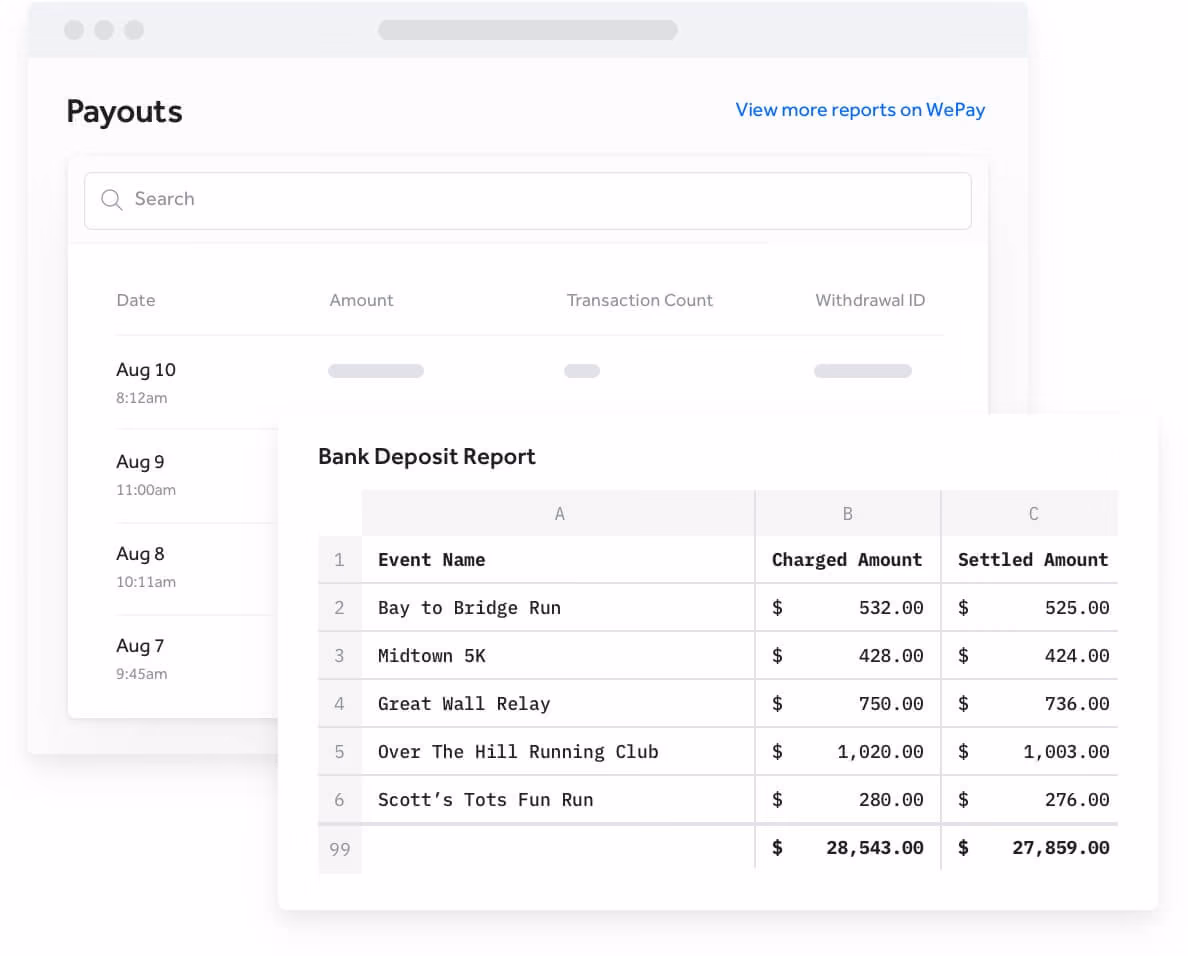Select Scott's Tots Fun Run cell
Screen dimensions: 1188x956
pyautogui.click(x=558, y=800)
